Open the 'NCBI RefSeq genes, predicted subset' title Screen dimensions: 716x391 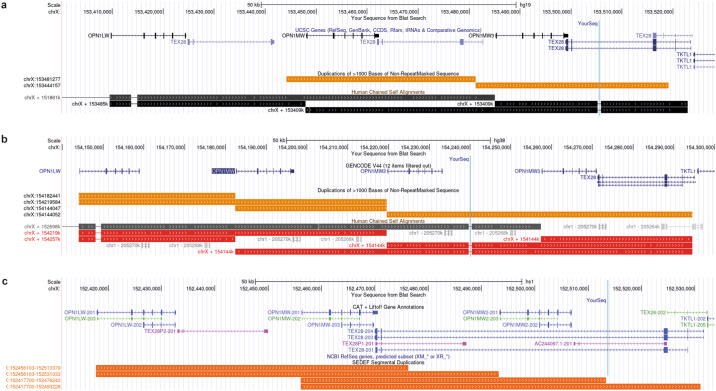(x=388, y=356)
